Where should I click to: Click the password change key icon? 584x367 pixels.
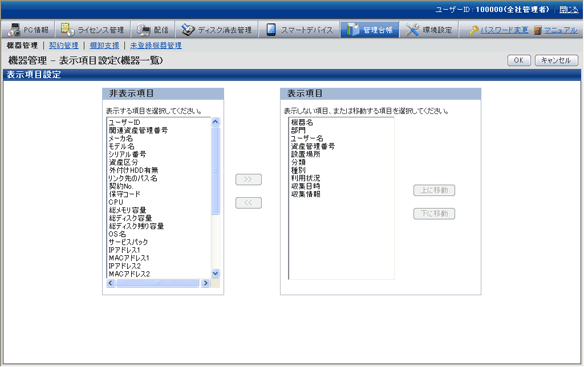[474, 30]
